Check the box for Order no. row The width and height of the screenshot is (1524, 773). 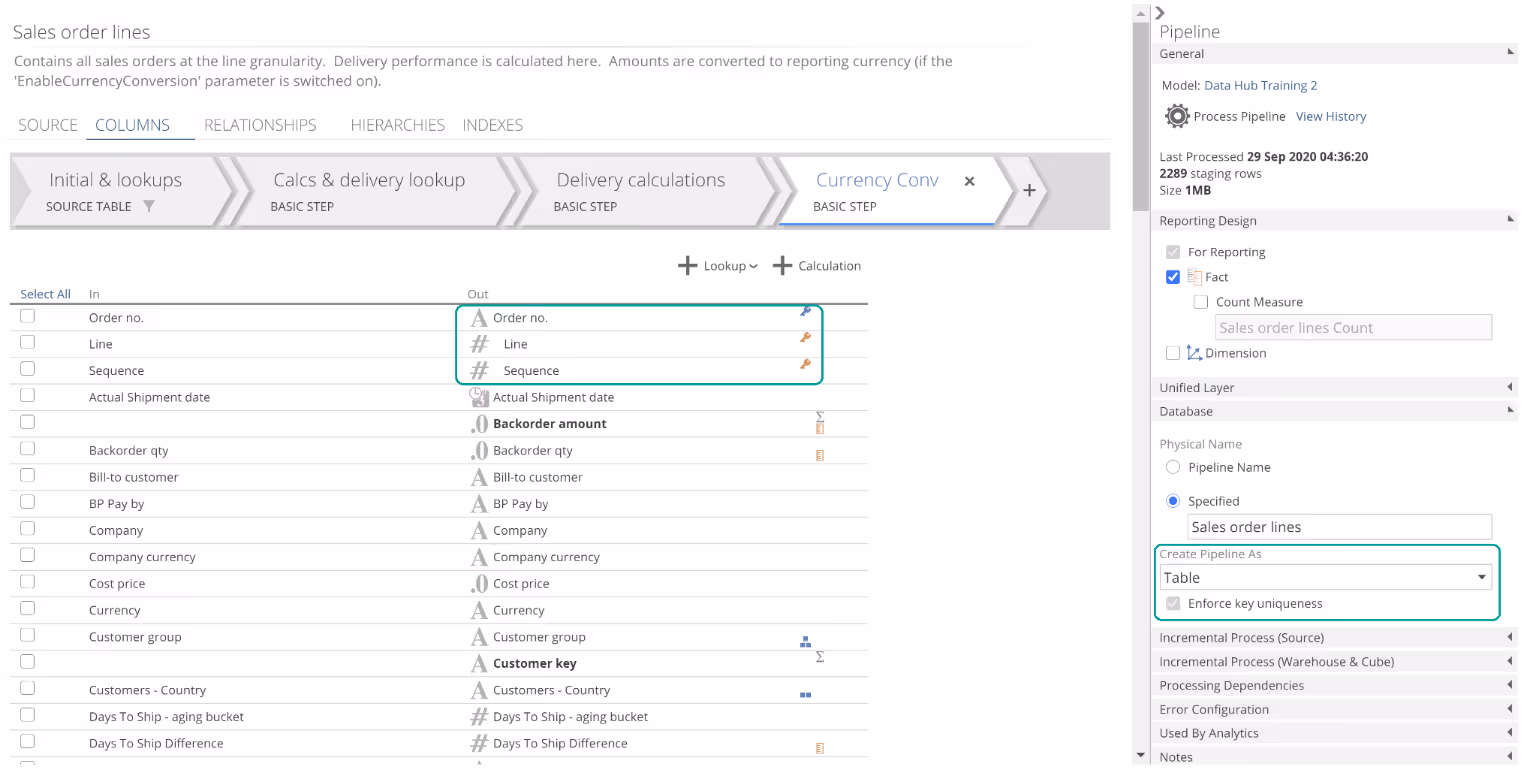pos(28,316)
